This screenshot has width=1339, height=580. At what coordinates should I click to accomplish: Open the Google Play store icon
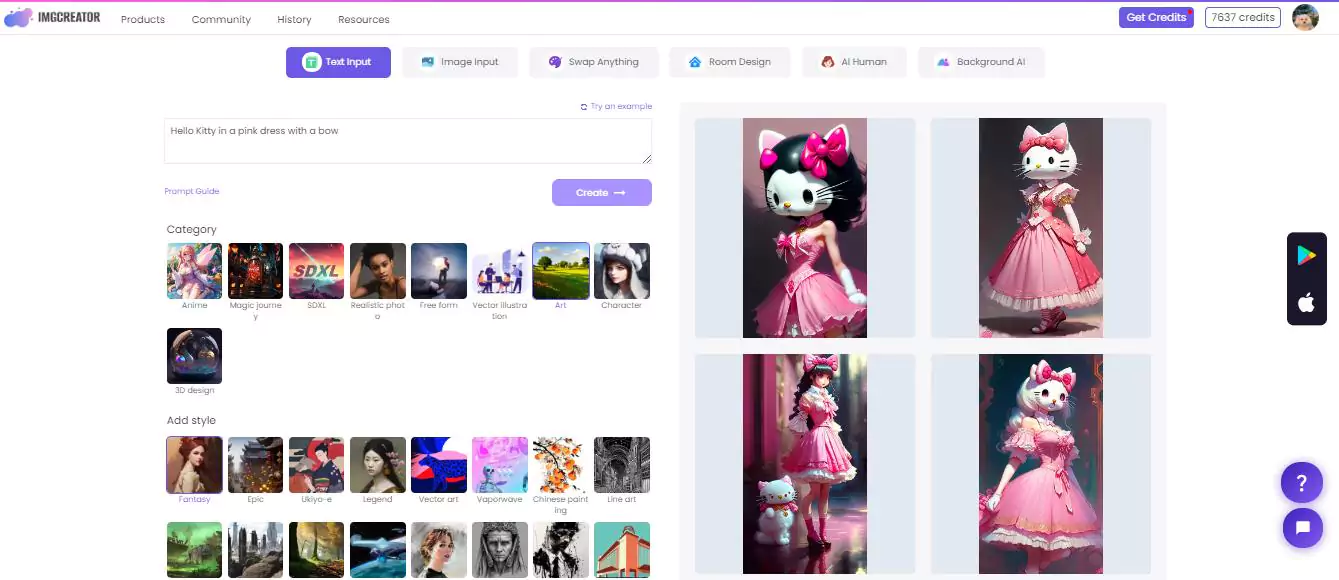click(1306, 255)
